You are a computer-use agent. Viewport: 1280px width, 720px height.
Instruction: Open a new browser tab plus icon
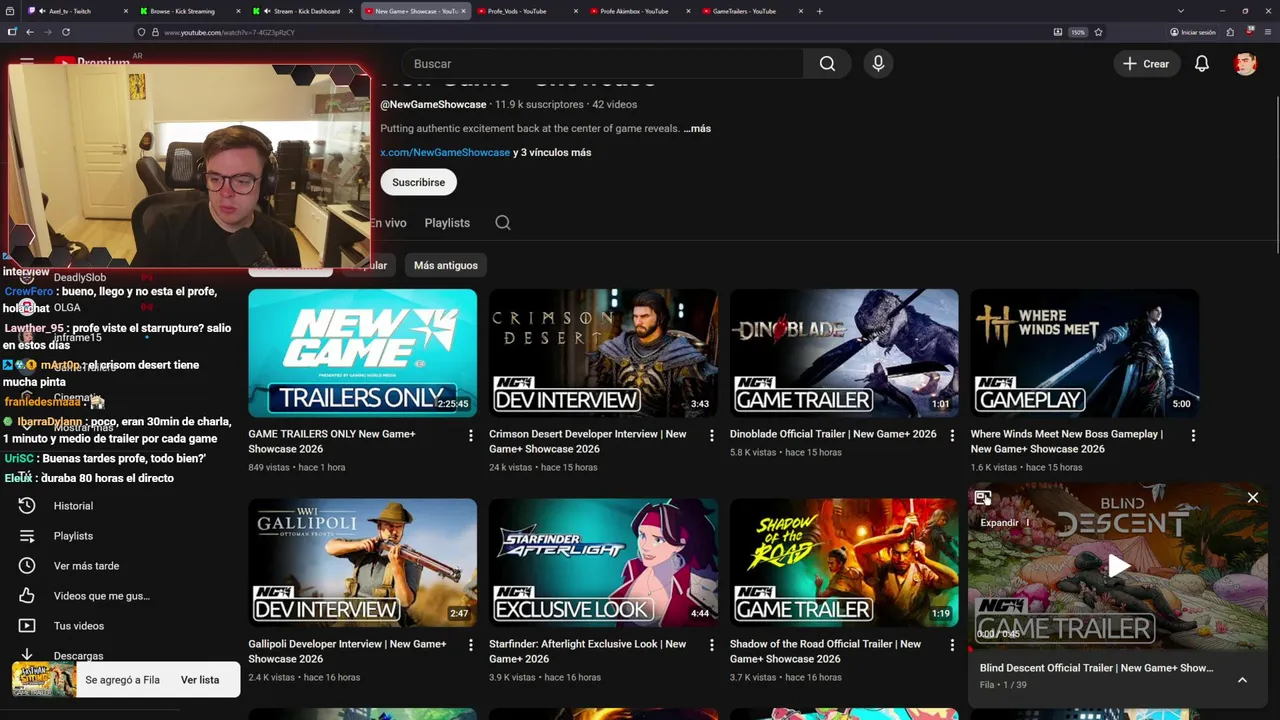[820, 11]
